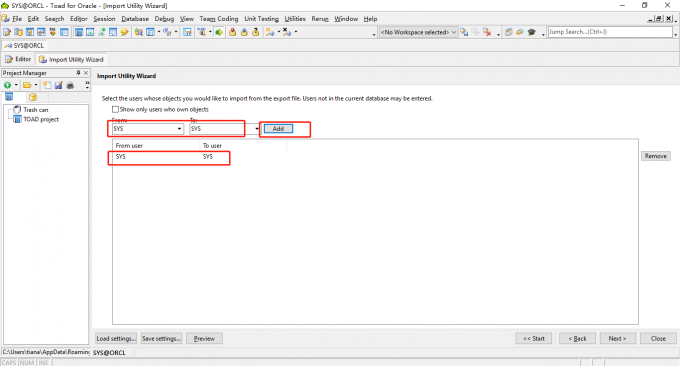Viewport: 680px width, 366px height.
Task: Open the Unit Testing menu
Action: click(x=262, y=19)
